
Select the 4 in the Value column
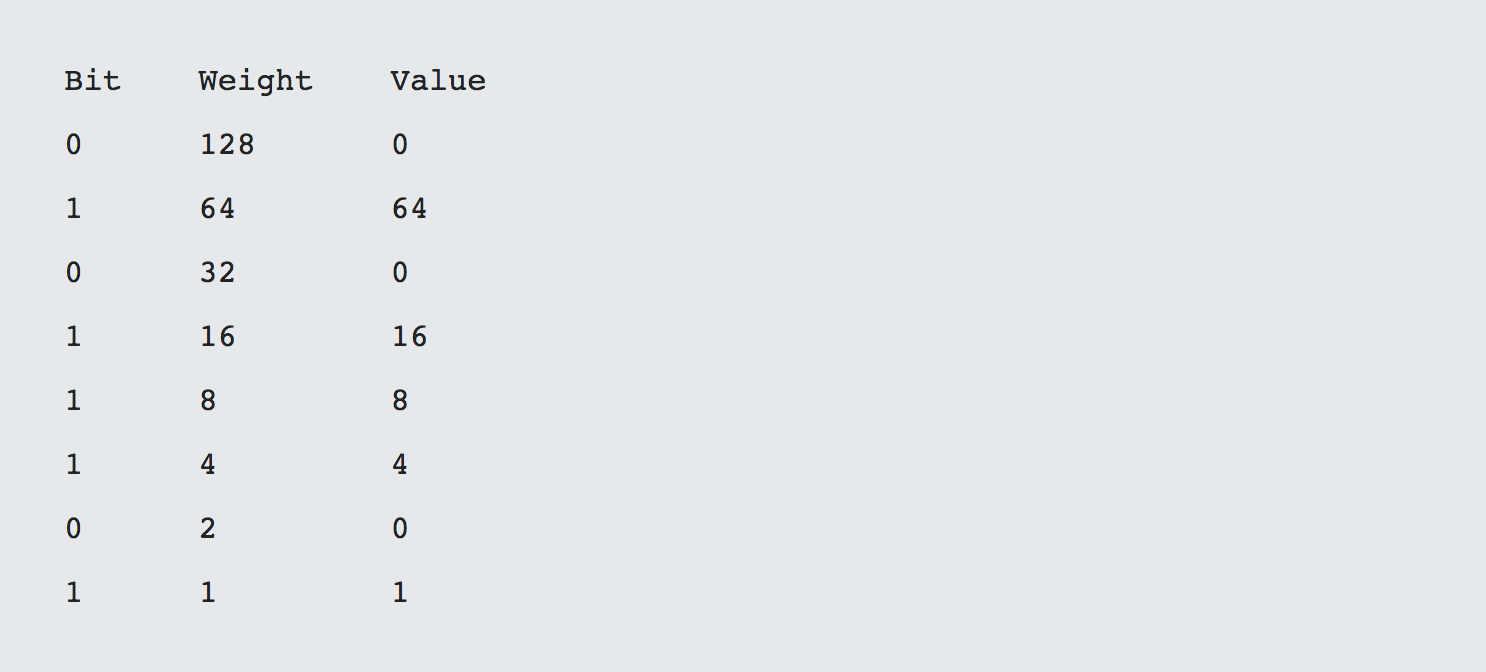[x=399, y=465]
